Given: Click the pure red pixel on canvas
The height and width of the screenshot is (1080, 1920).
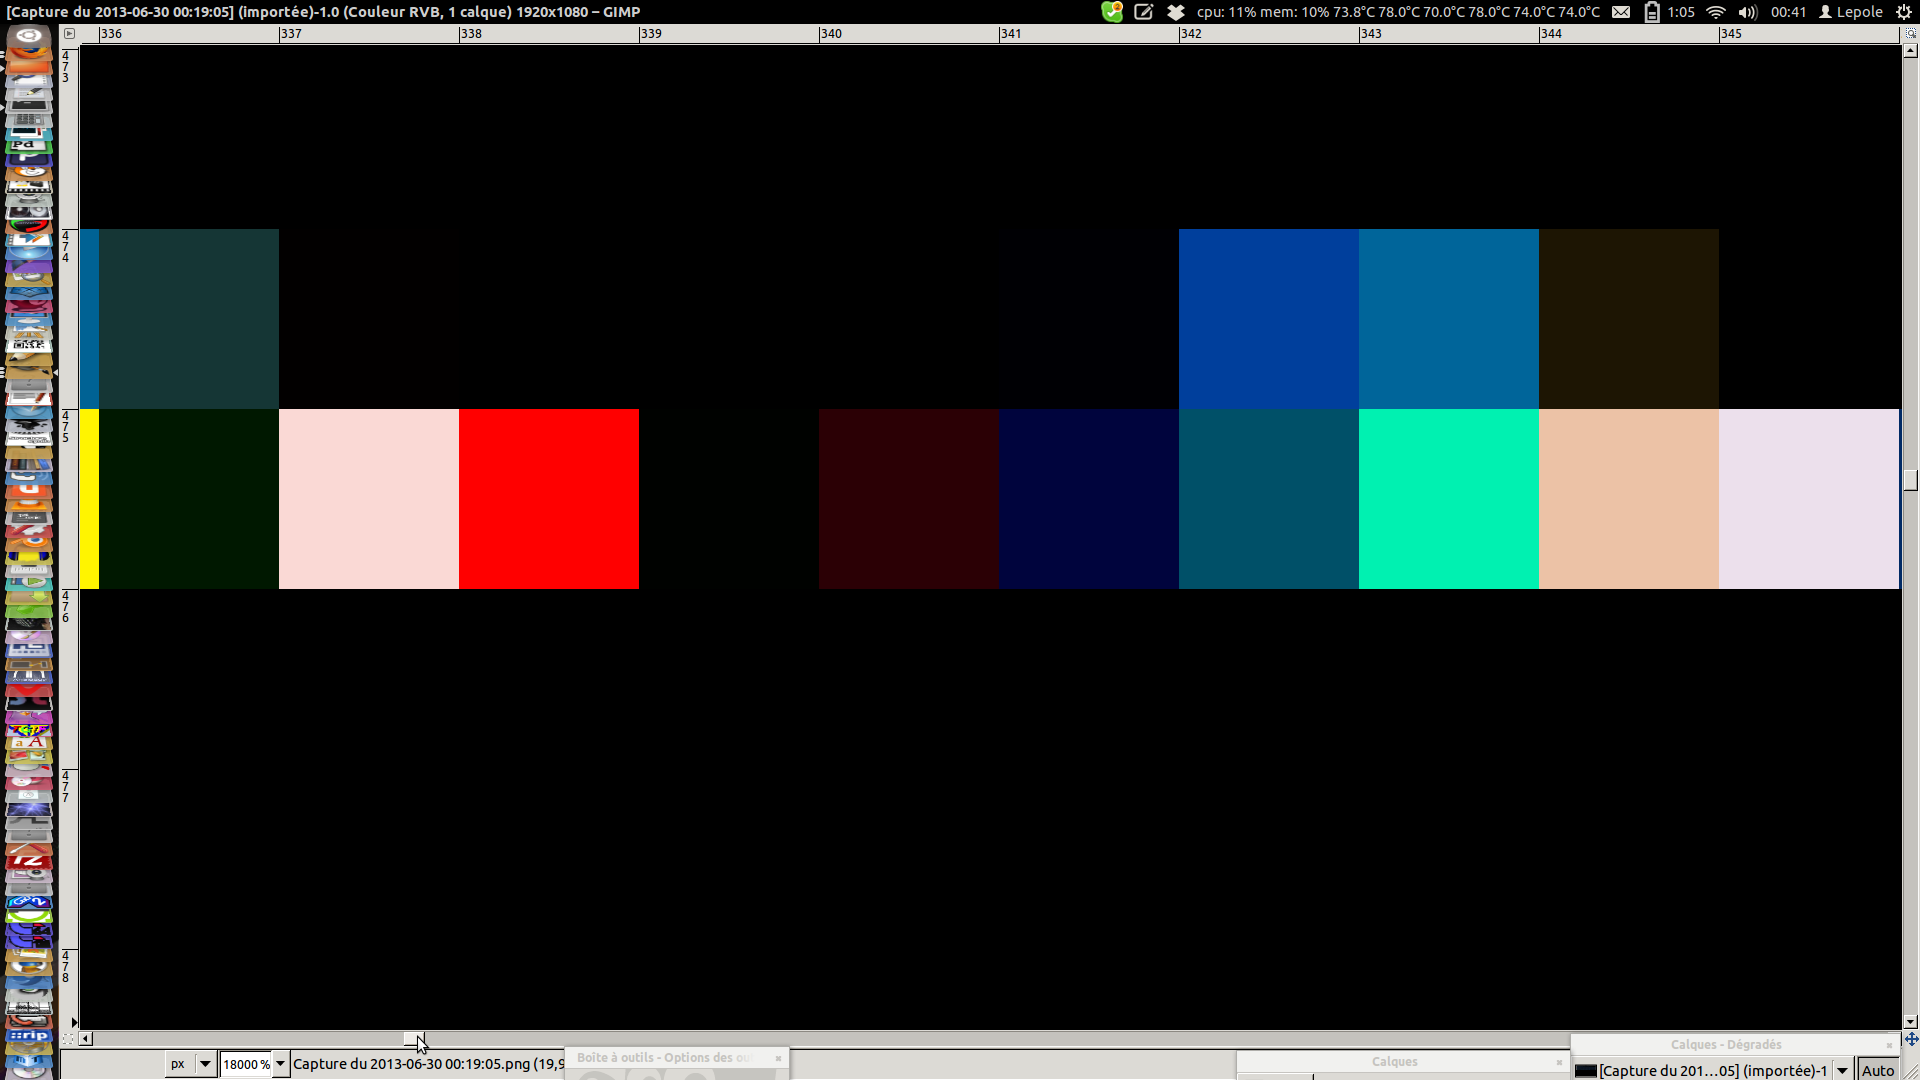Looking at the screenshot, I should tap(549, 499).
